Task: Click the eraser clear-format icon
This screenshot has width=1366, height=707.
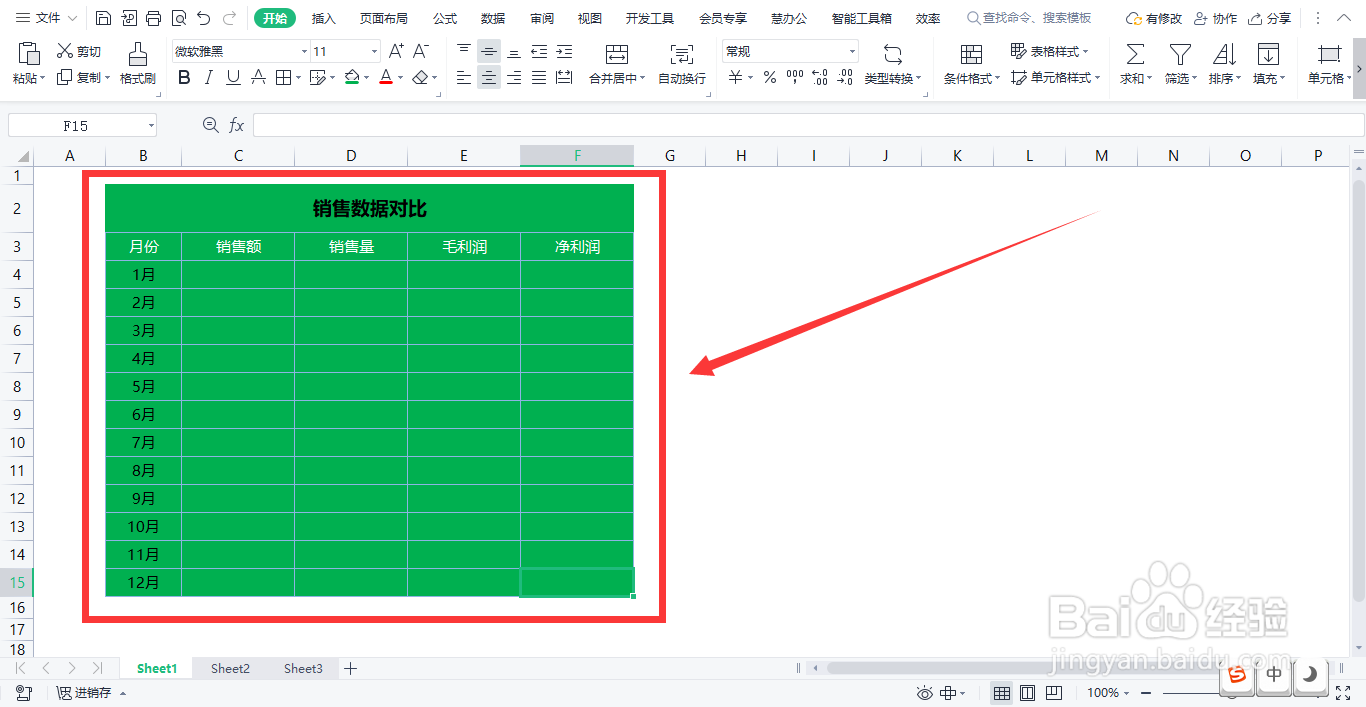Action: coord(421,77)
